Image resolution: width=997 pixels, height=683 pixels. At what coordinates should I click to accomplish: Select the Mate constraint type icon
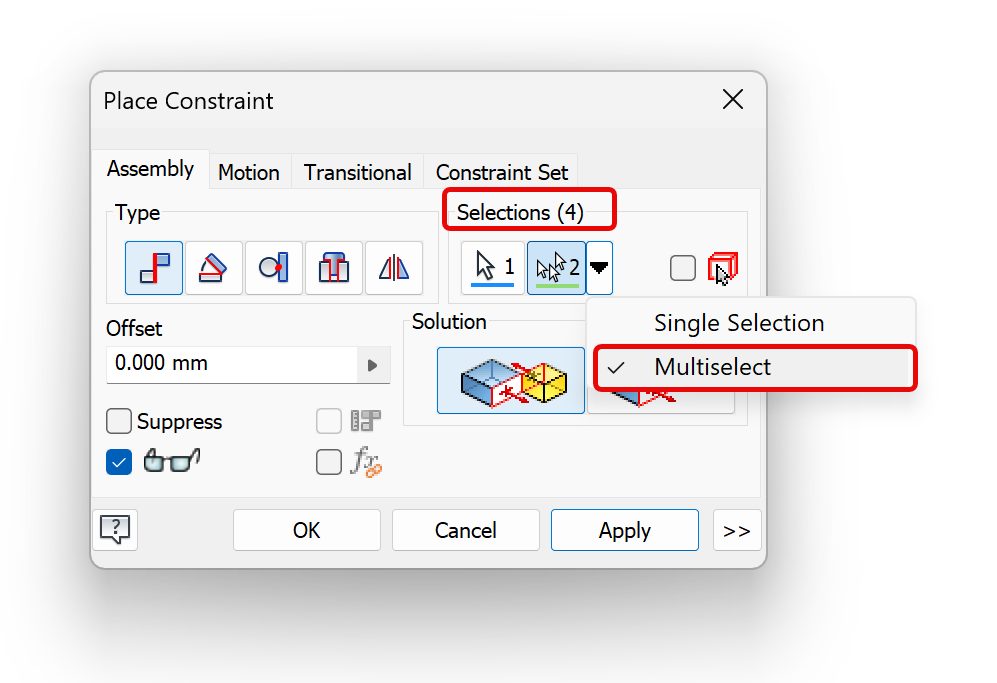[x=154, y=267]
